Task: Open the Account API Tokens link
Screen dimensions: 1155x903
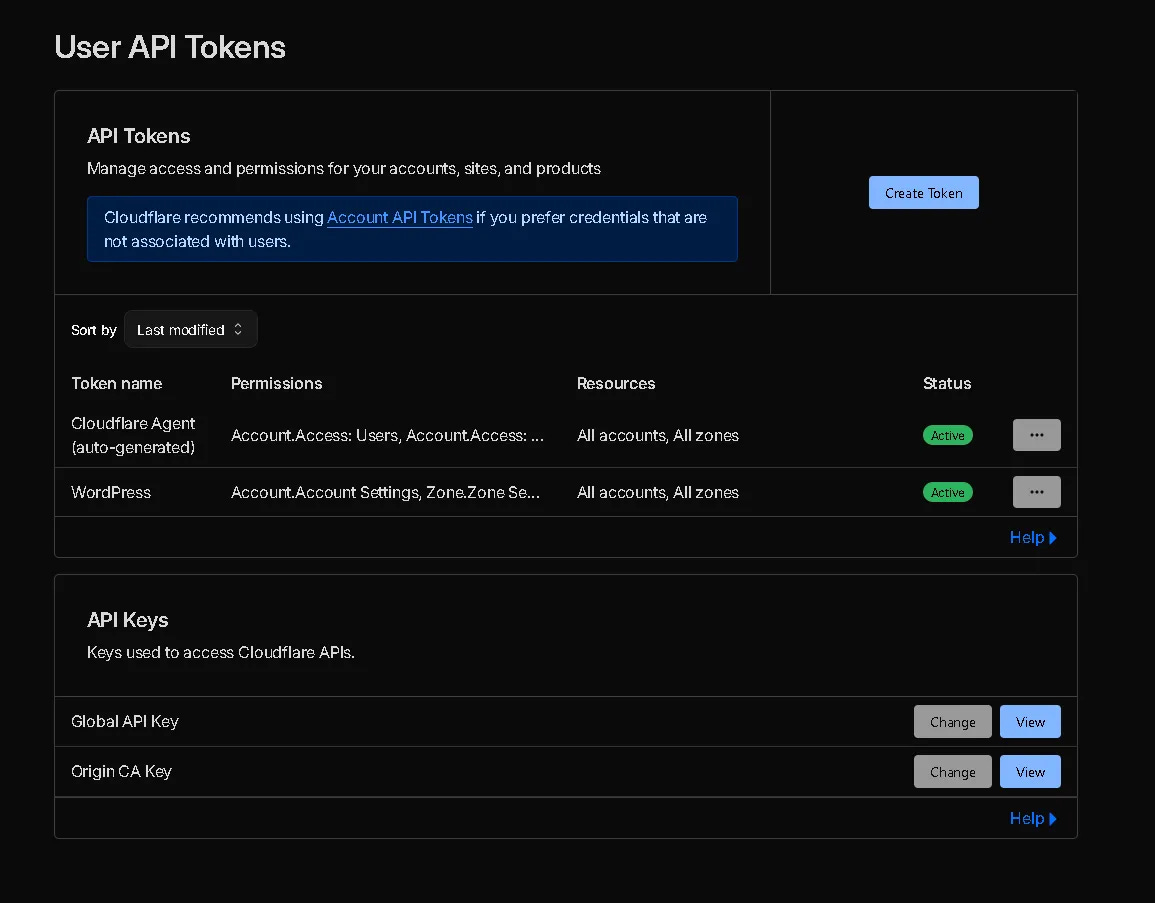Action: pos(400,217)
